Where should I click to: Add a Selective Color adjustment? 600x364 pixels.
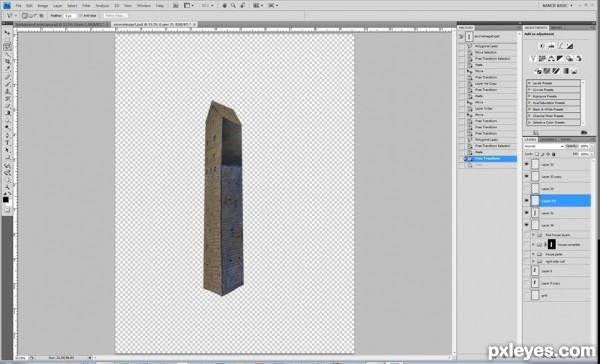575,71
